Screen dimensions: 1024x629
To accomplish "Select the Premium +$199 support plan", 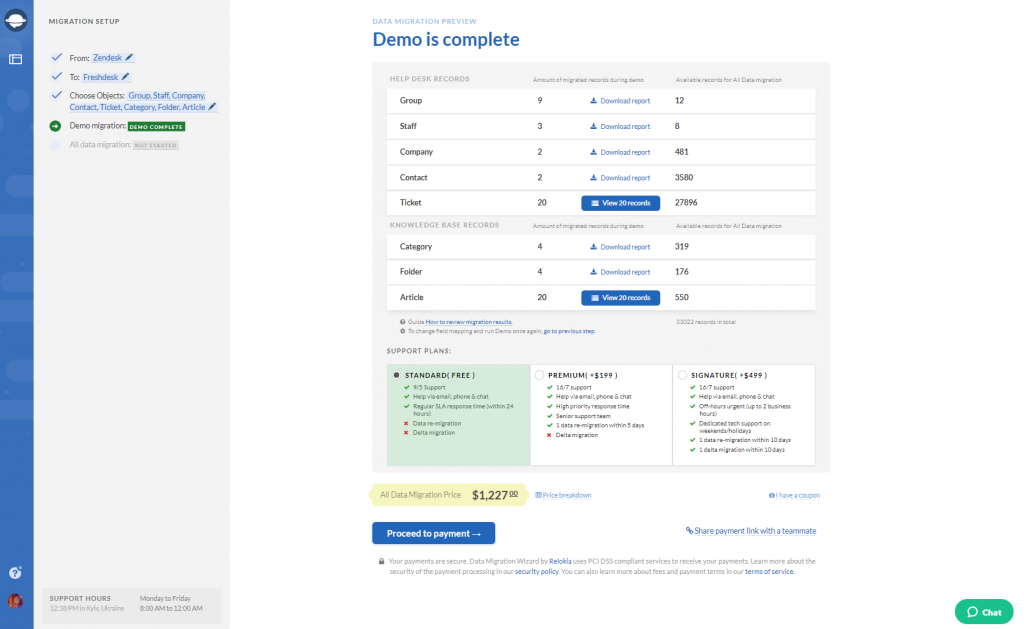I will [x=540, y=374].
